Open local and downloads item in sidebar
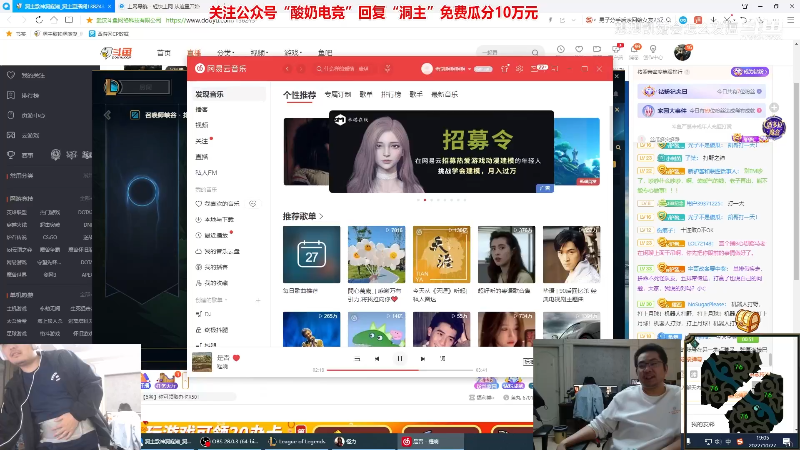The height and width of the screenshot is (450, 800). pyautogui.click(x=215, y=219)
